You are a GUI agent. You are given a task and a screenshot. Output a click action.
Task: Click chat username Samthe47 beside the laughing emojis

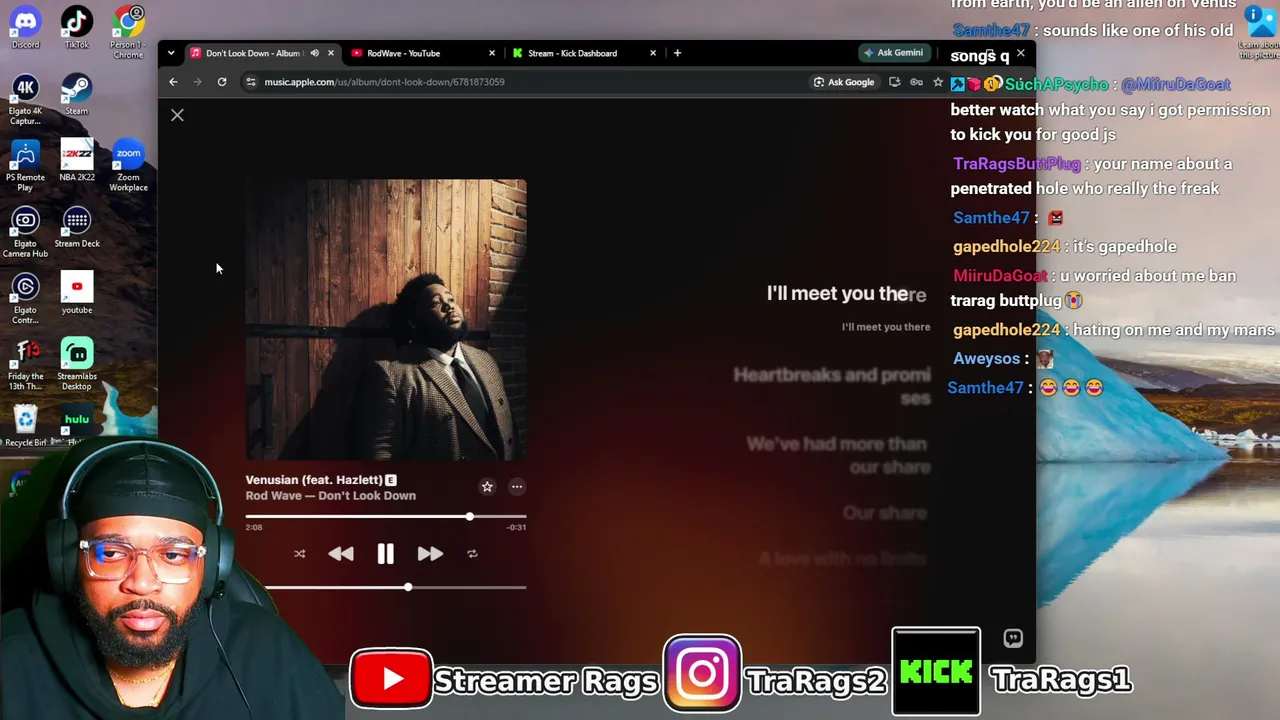(x=986, y=388)
